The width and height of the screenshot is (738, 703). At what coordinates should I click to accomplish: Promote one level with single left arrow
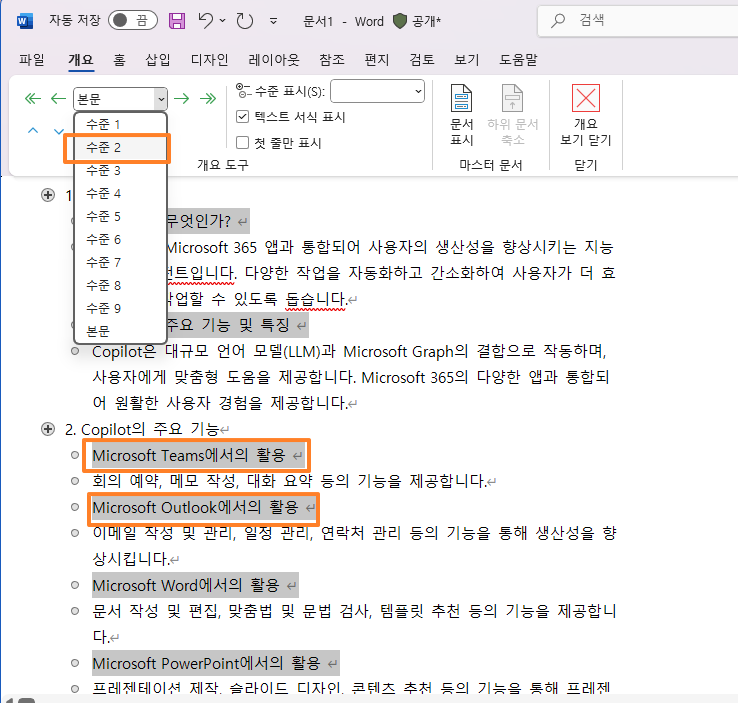point(58,98)
